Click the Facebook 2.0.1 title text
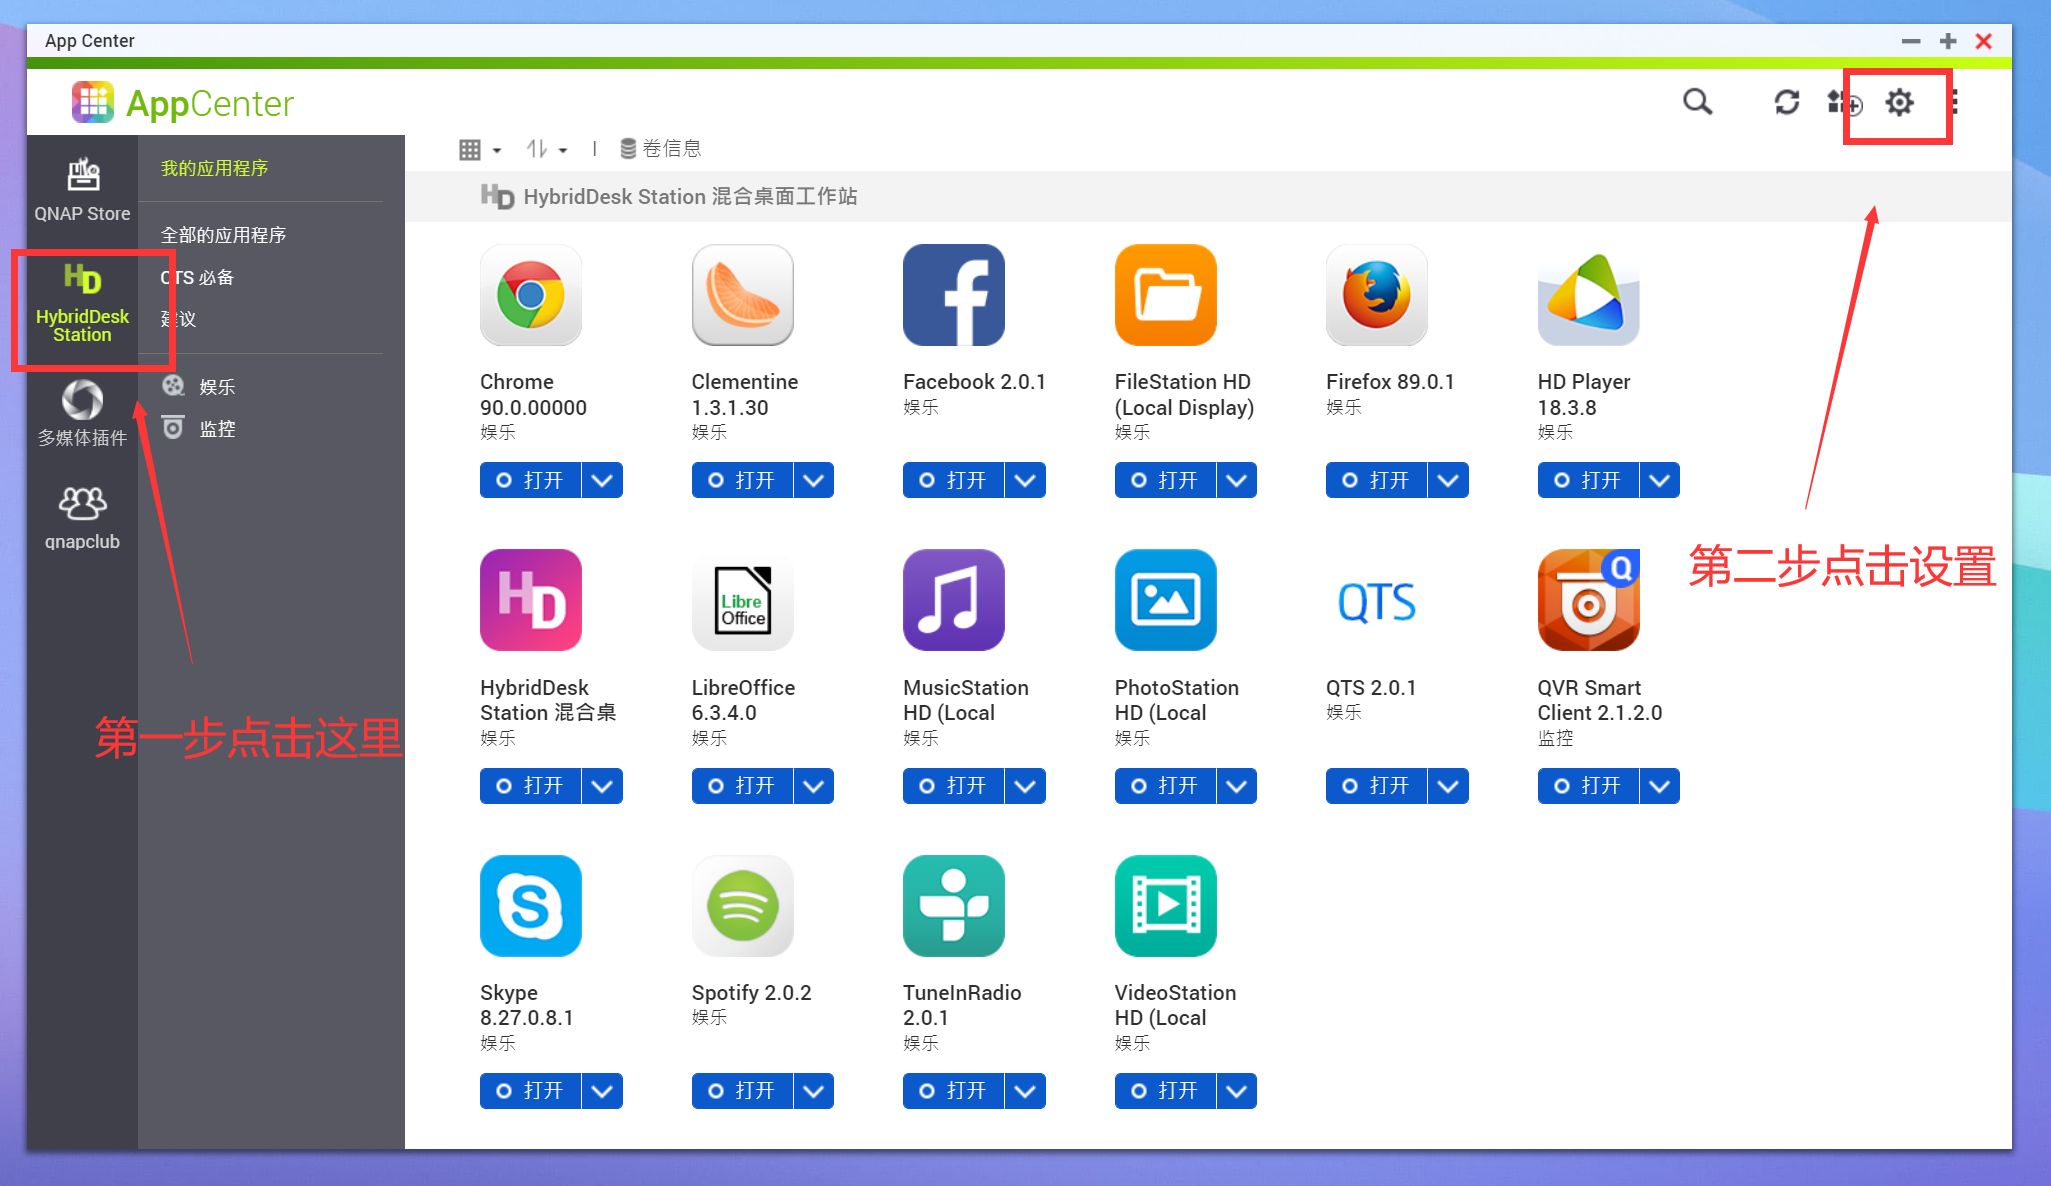The image size is (2051, 1186). pyautogui.click(x=974, y=382)
